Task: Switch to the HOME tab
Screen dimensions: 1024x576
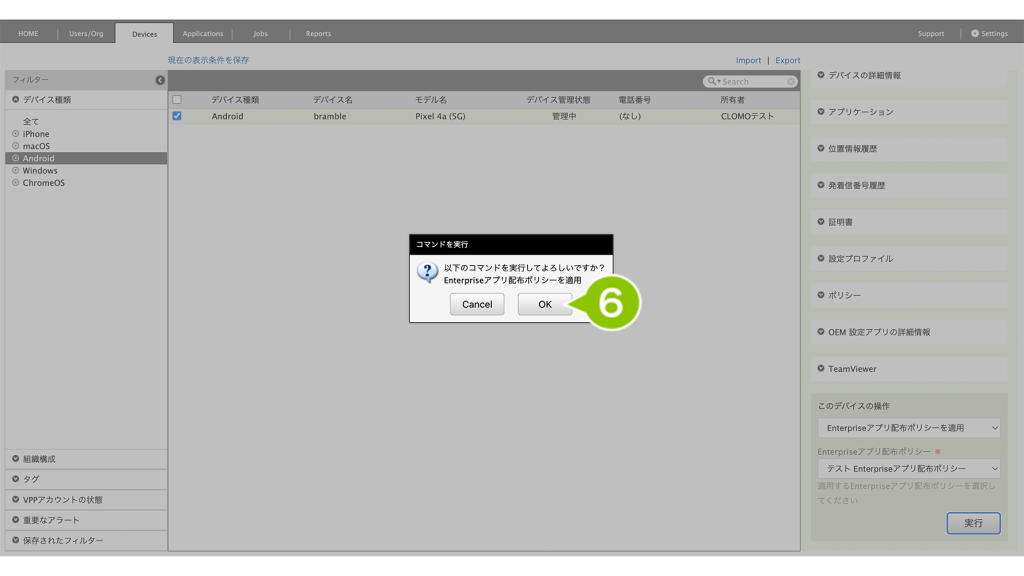Action: pyautogui.click(x=28, y=33)
